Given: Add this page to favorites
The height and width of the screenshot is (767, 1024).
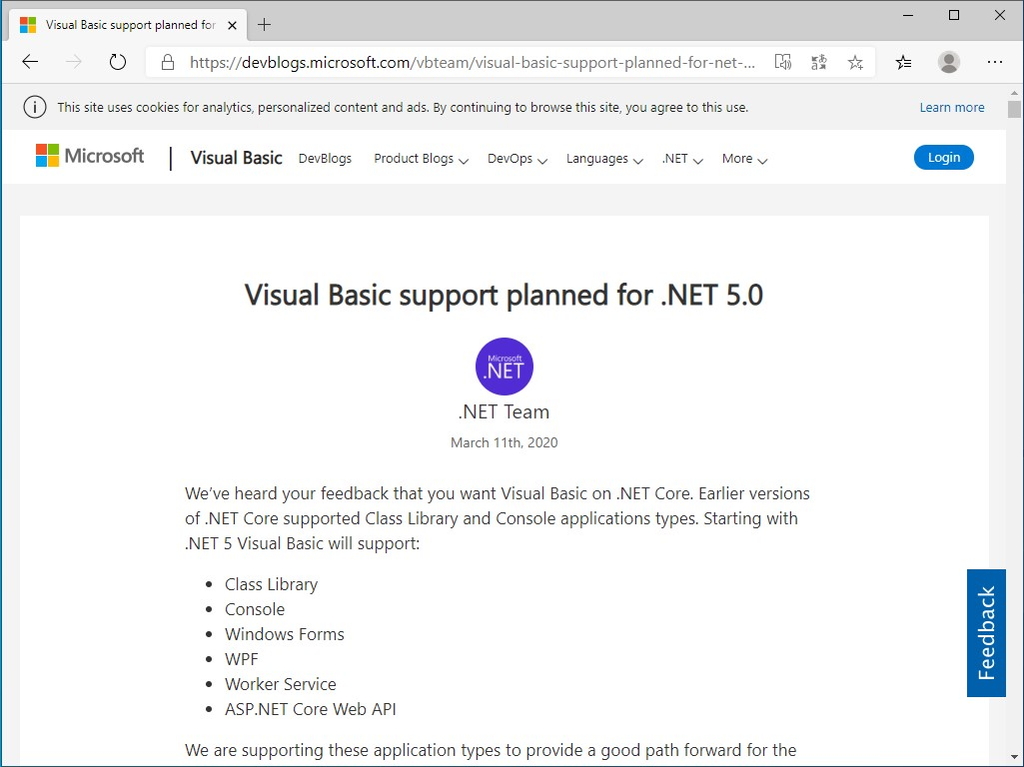Looking at the screenshot, I should coord(855,62).
